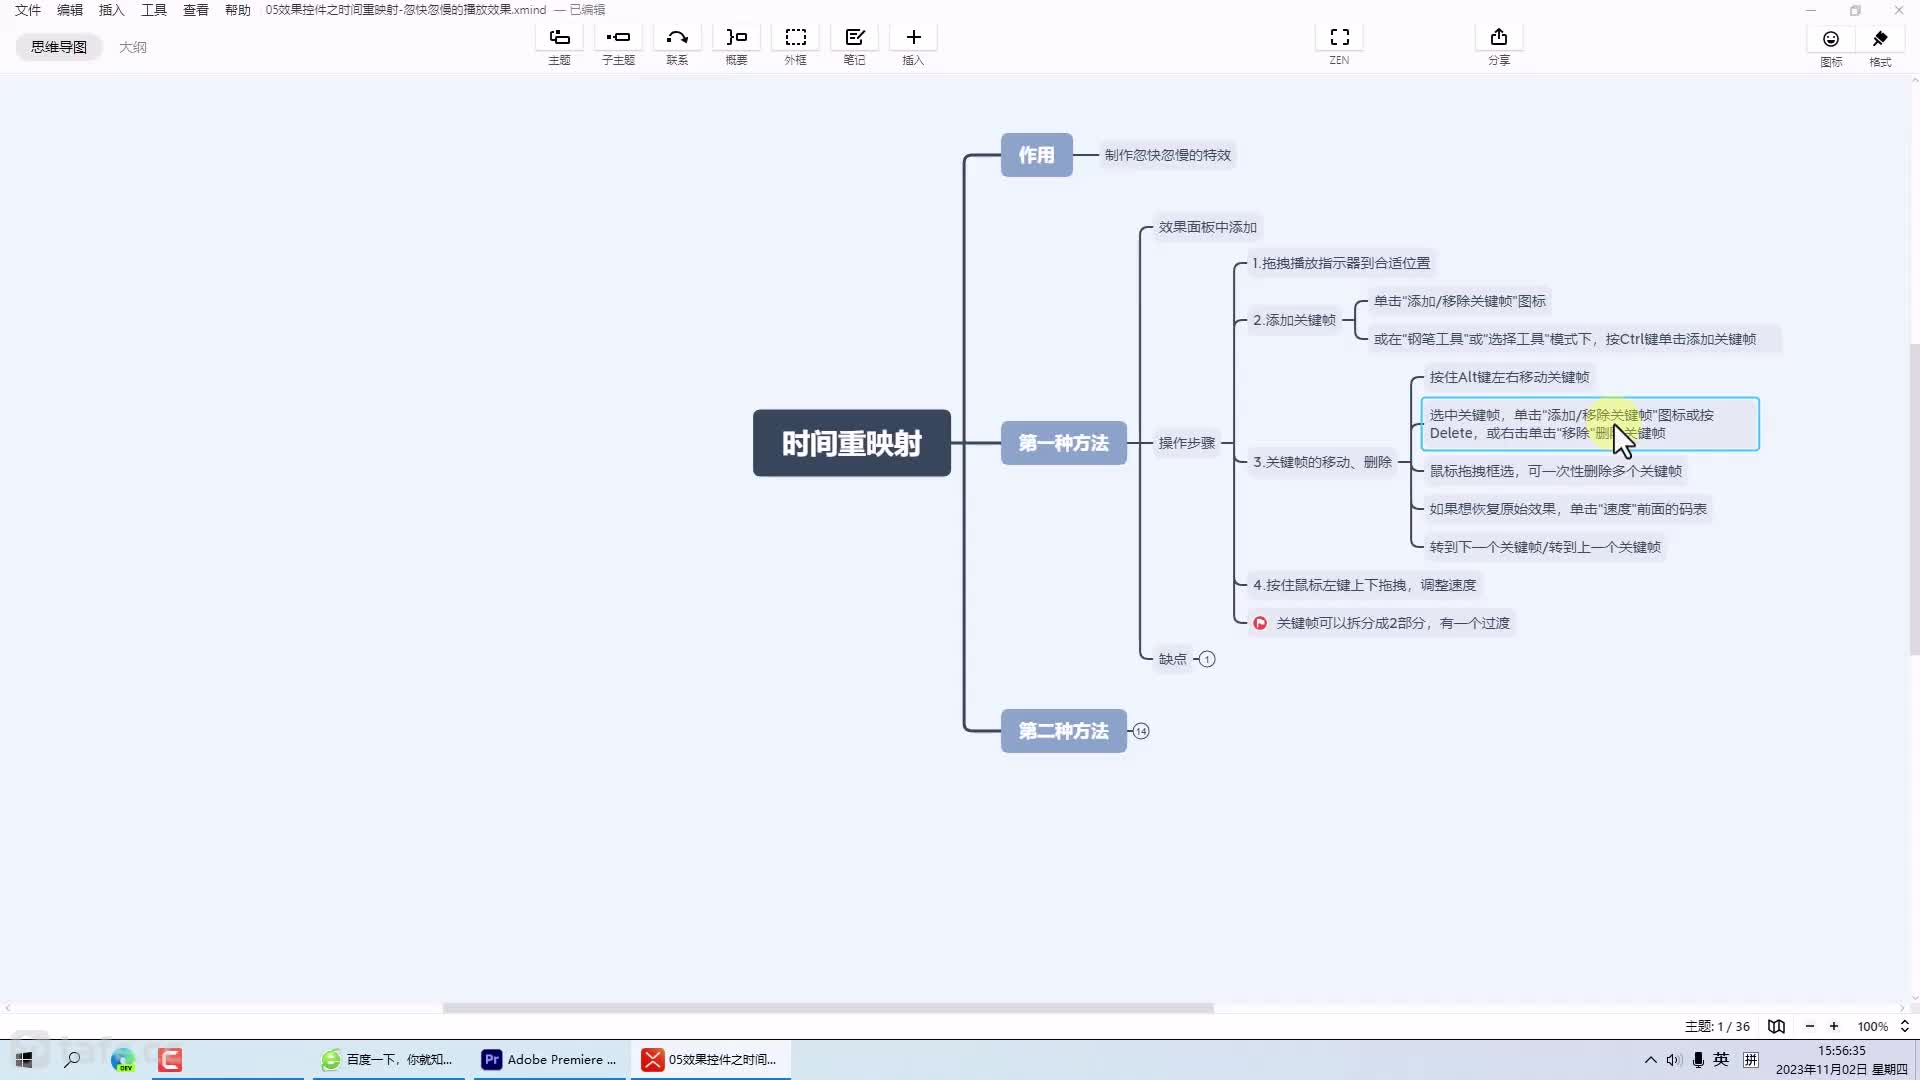Toggle the 拼 IME mode indicator
The width and height of the screenshot is (1920, 1080).
(1751, 1060)
